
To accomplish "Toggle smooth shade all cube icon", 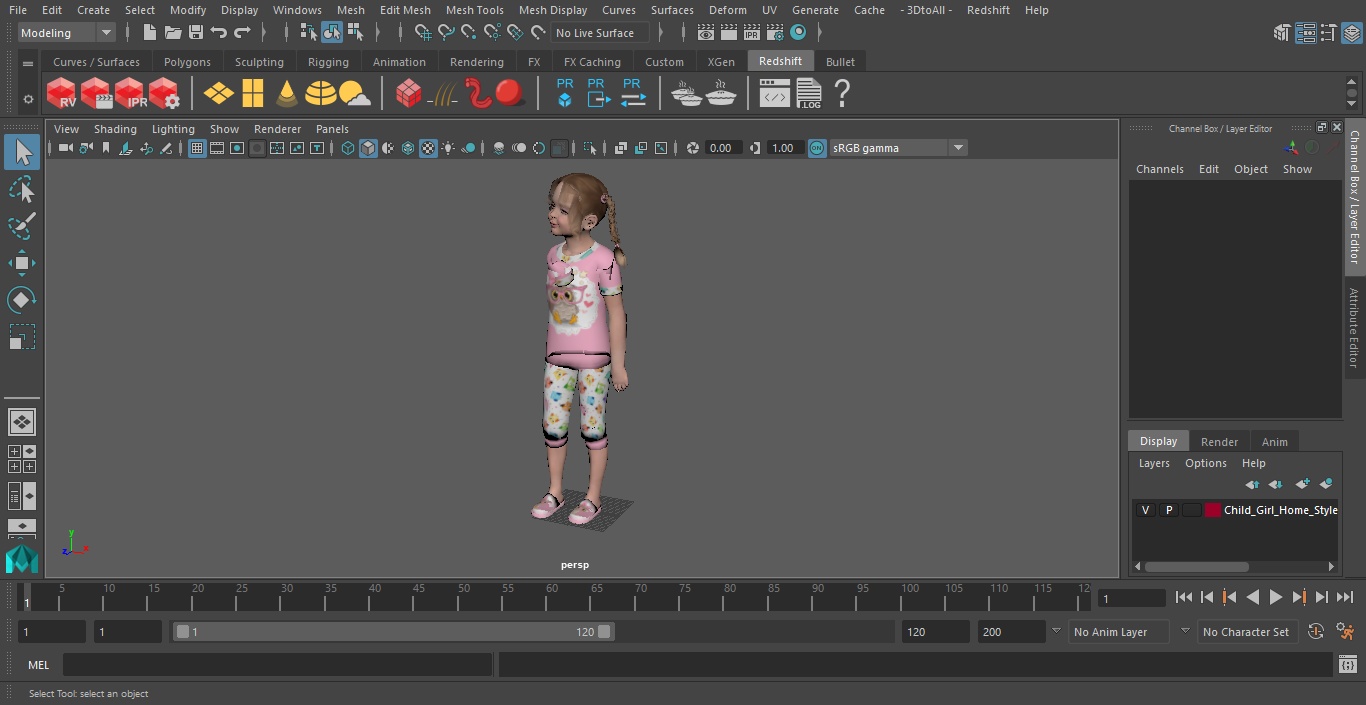I will click(368, 148).
